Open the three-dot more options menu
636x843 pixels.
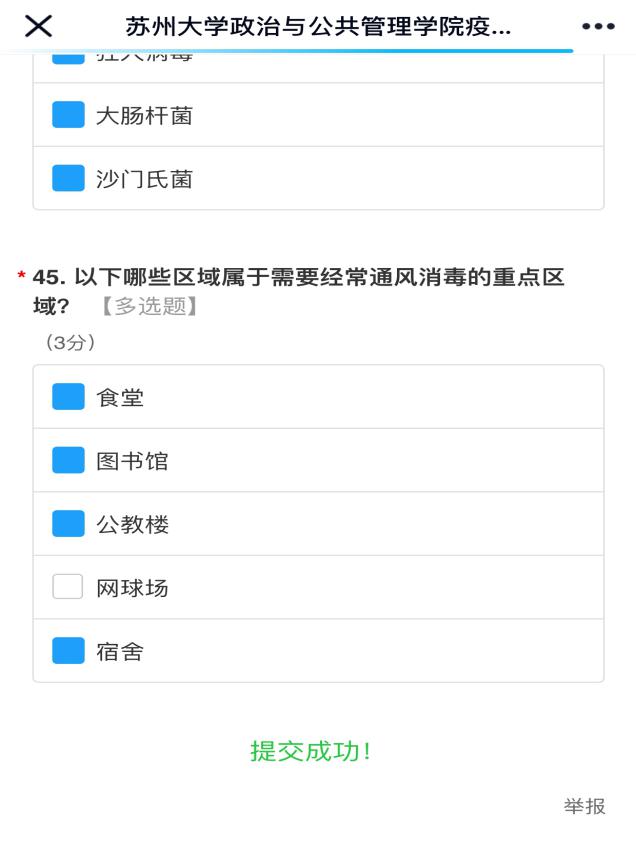tap(598, 27)
